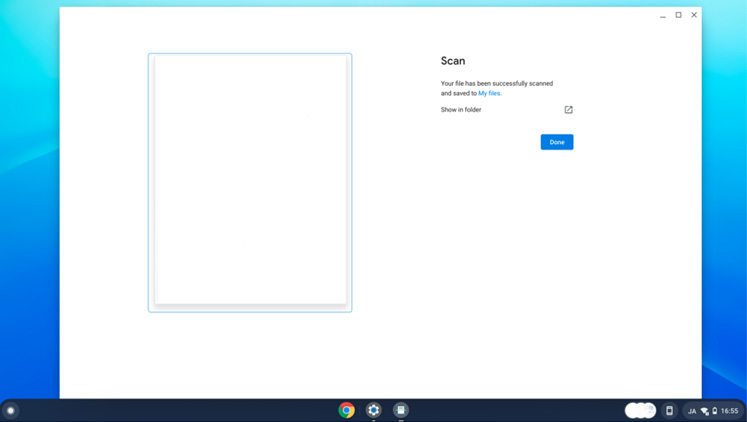Open the holding space pill in shelf
Image resolution: width=747 pixels, height=422 pixels.
pyautogui.click(x=640, y=410)
